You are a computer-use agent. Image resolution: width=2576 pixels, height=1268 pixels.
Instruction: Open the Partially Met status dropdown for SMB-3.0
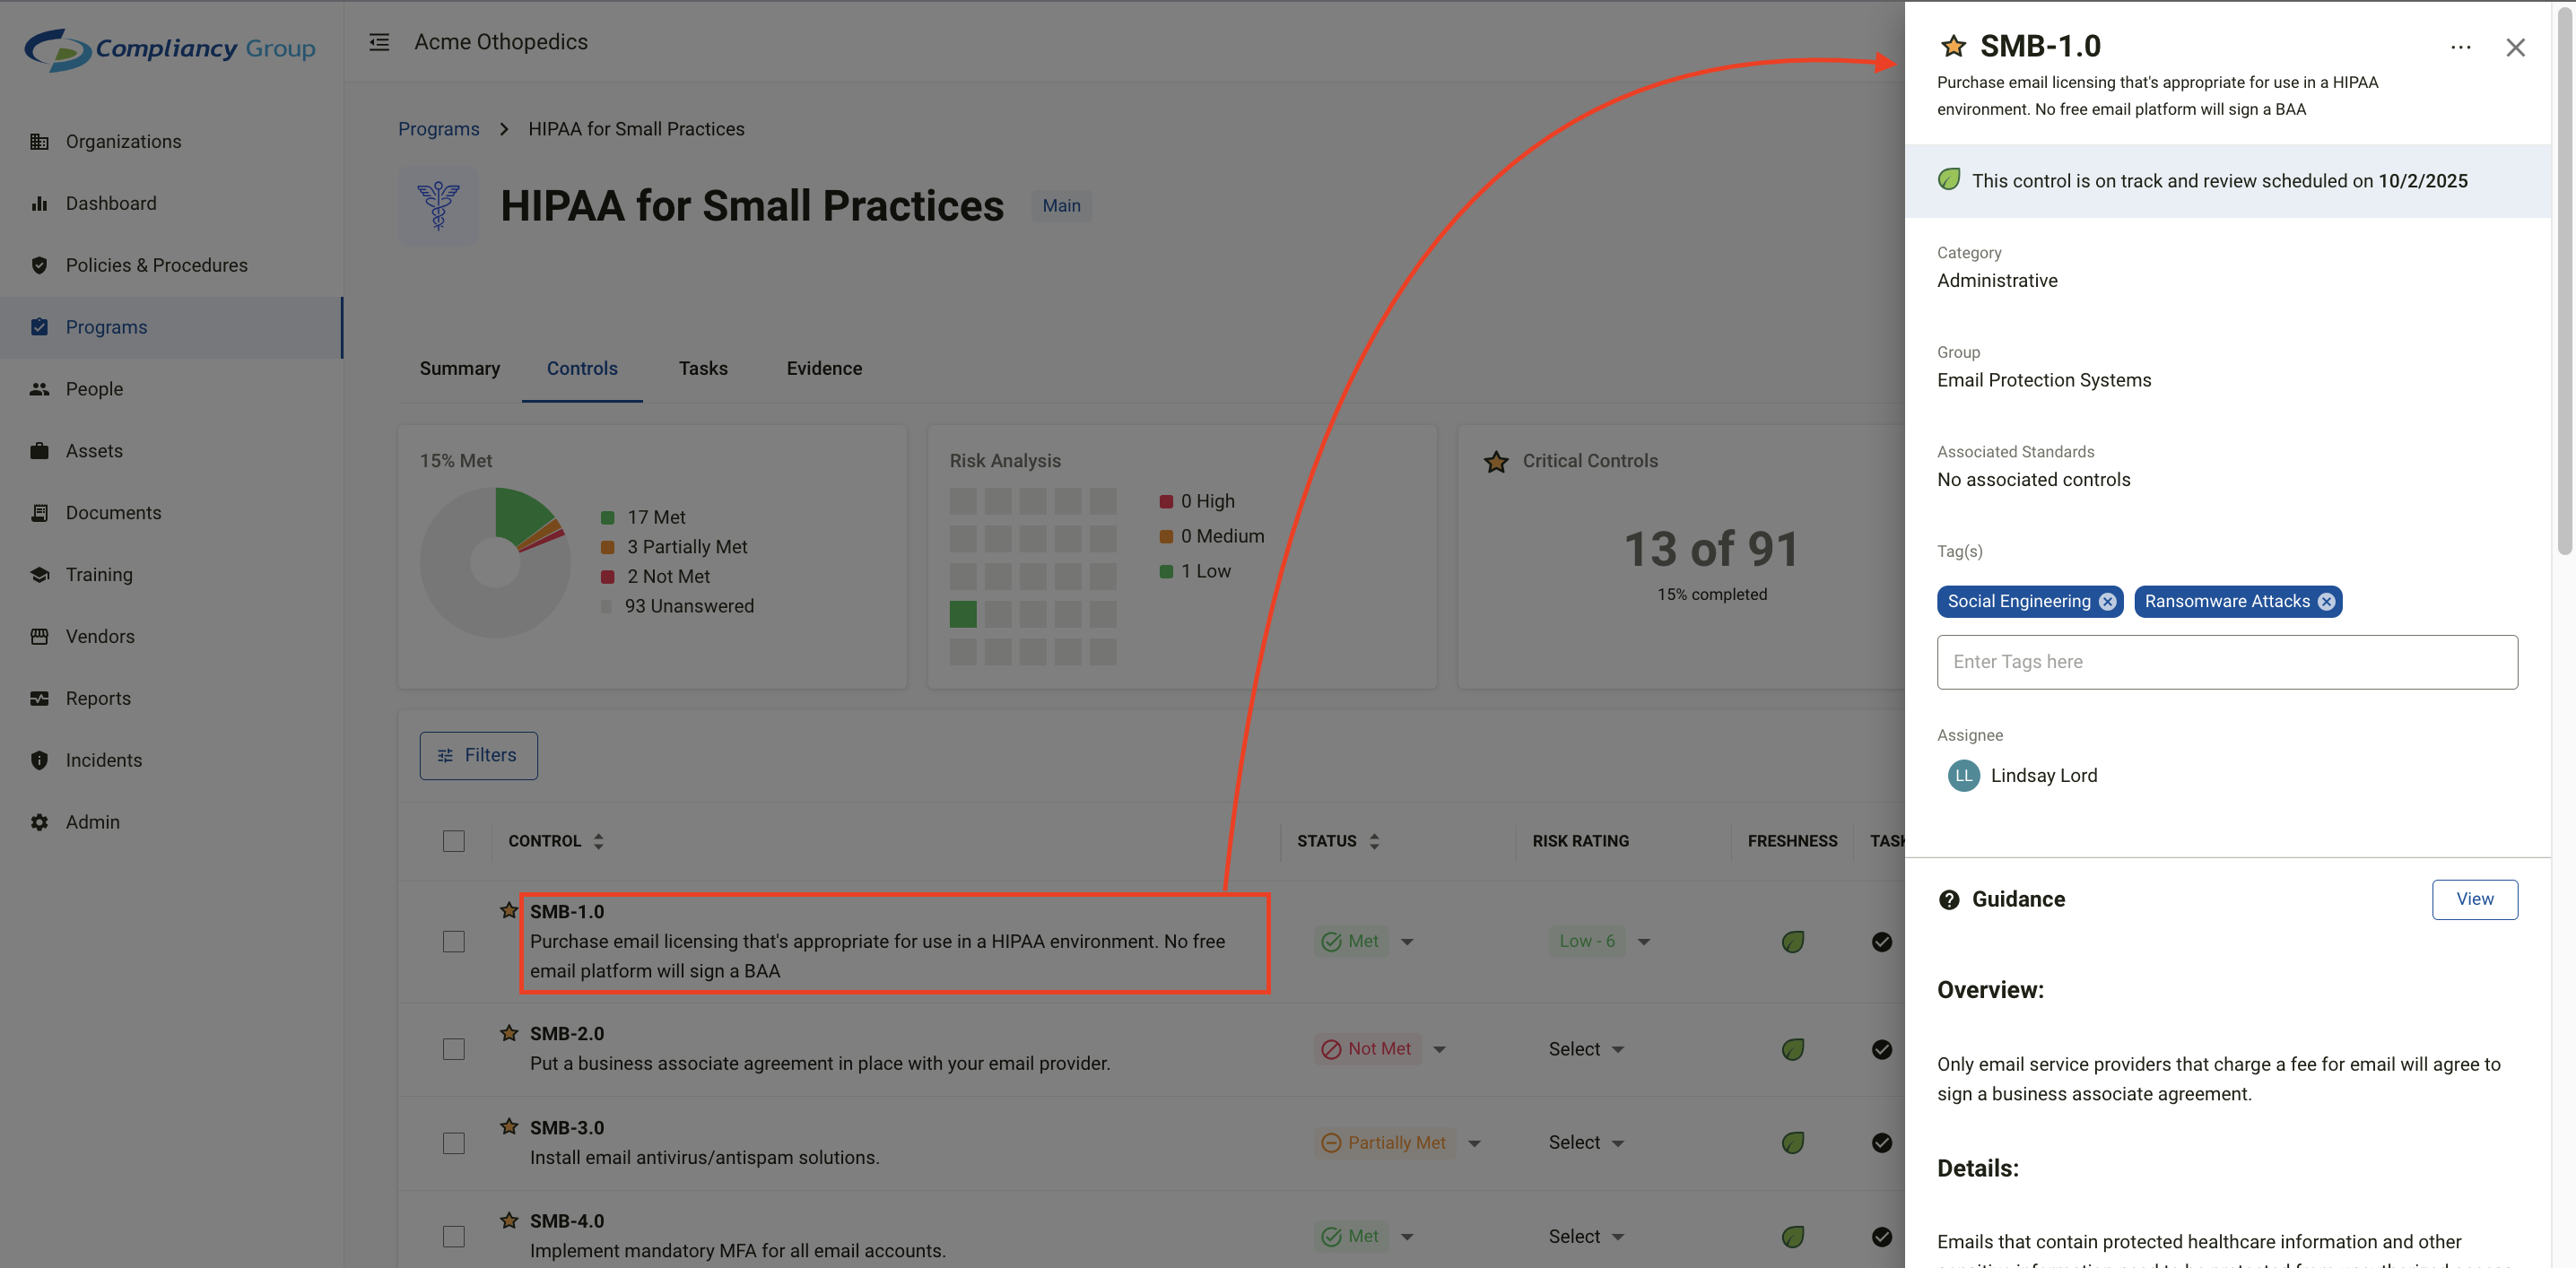point(1473,1143)
